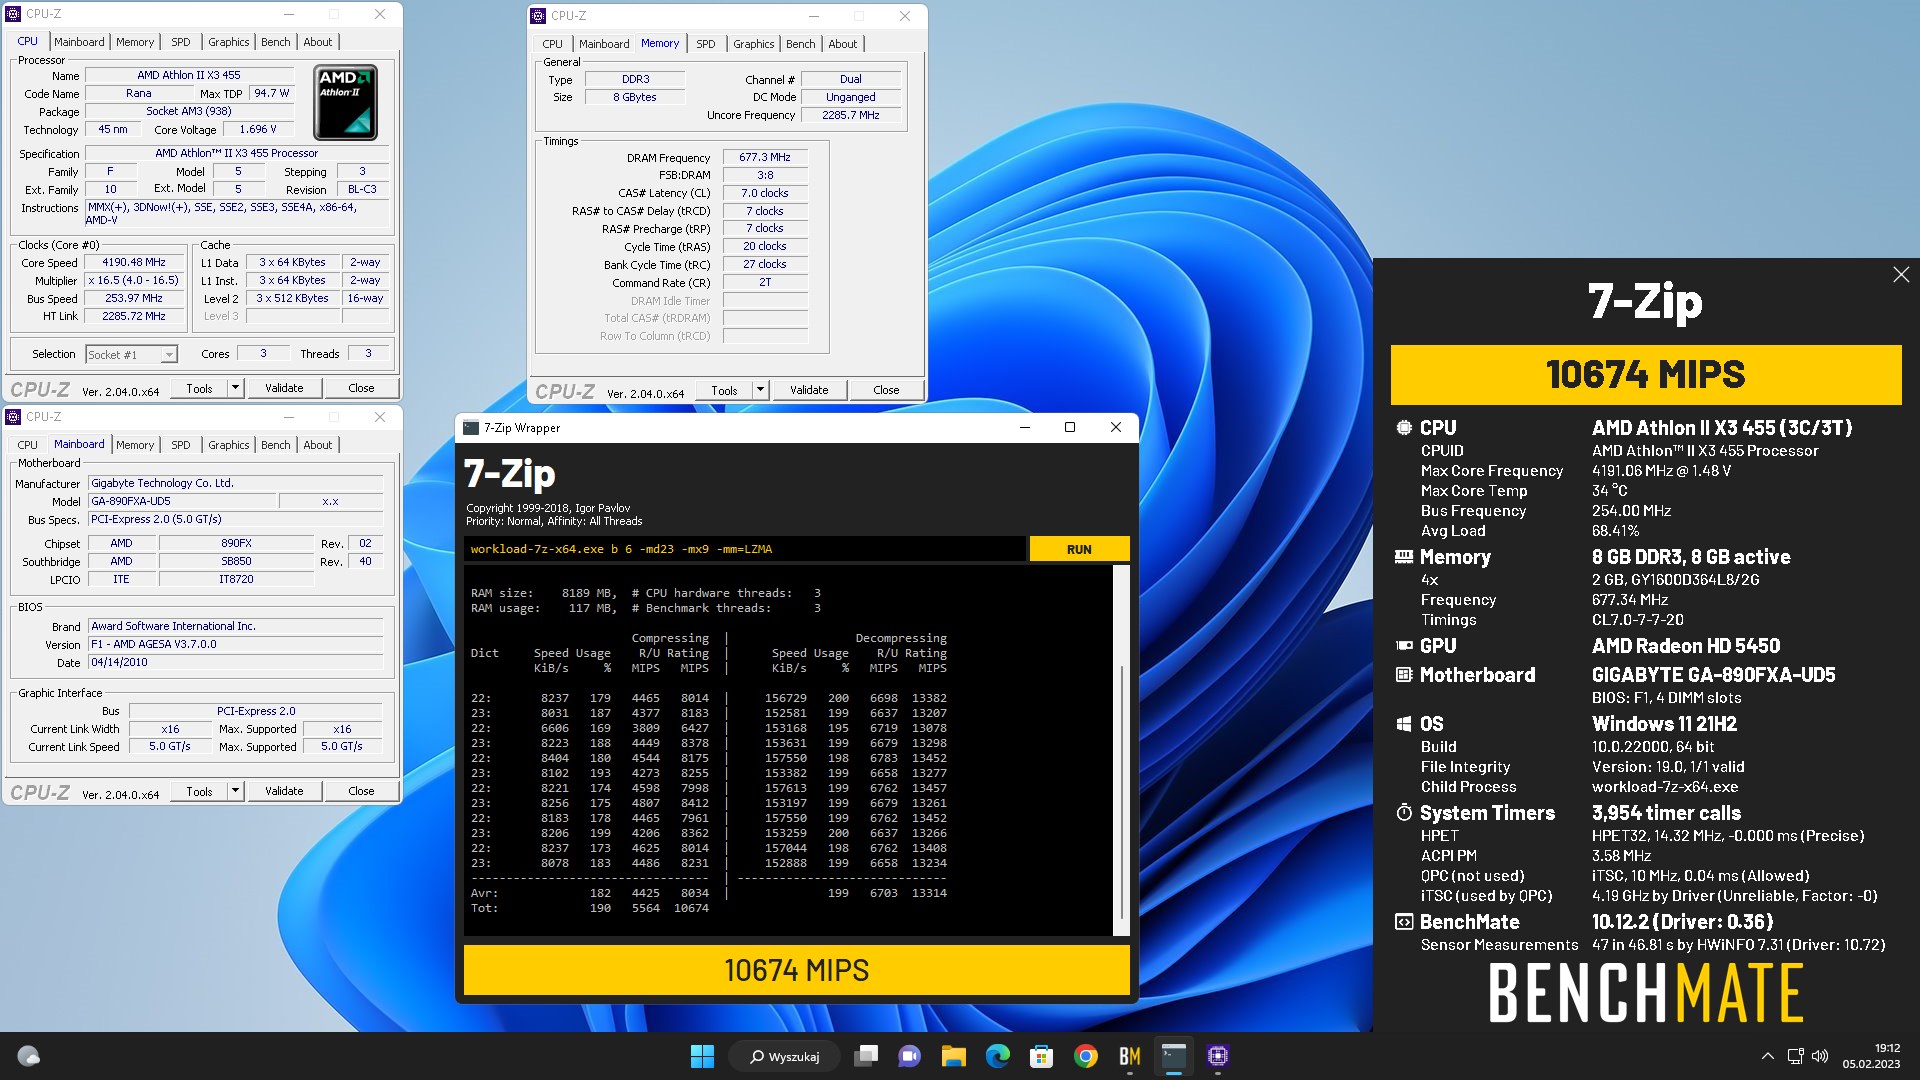Image resolution: width=1920 pixels, height=1080 pixels.
Task: Click the Core Speed value 4190.48 MHz
Action: 134,262
